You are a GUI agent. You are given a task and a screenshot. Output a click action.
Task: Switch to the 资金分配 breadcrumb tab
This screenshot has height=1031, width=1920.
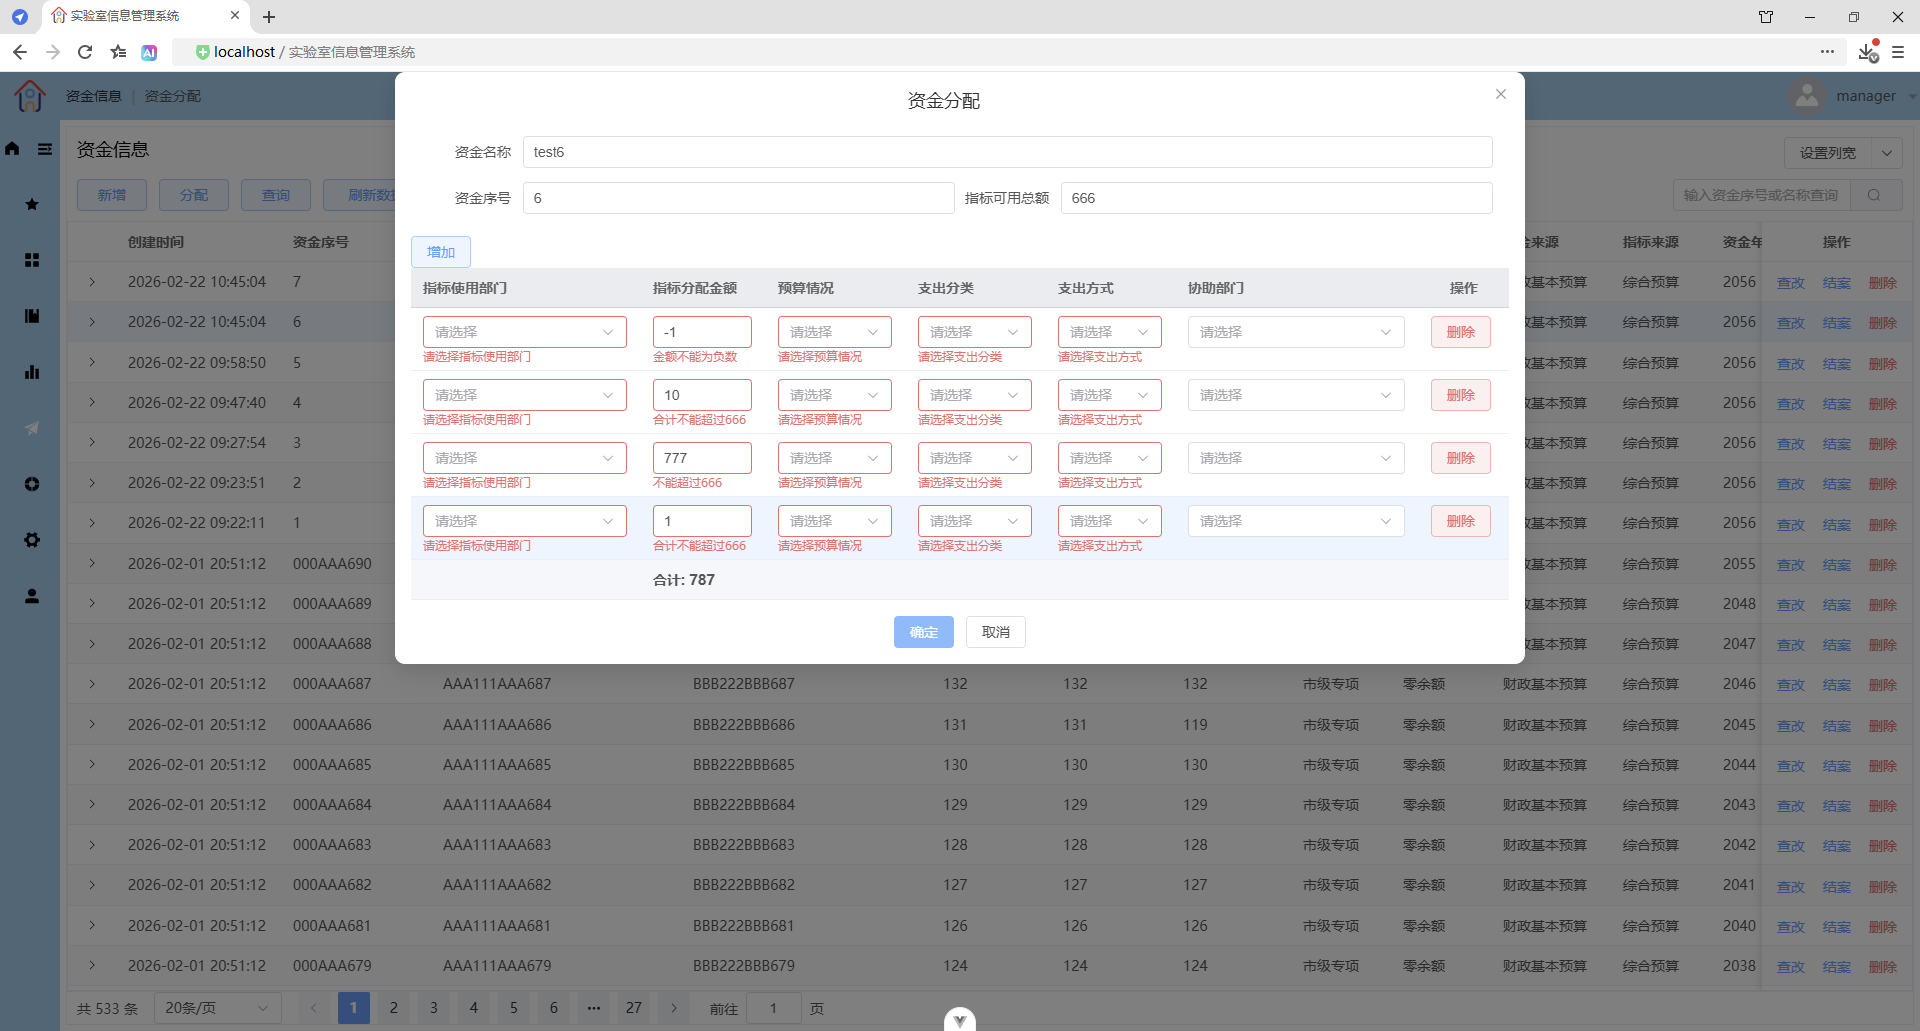click(173, 96)
